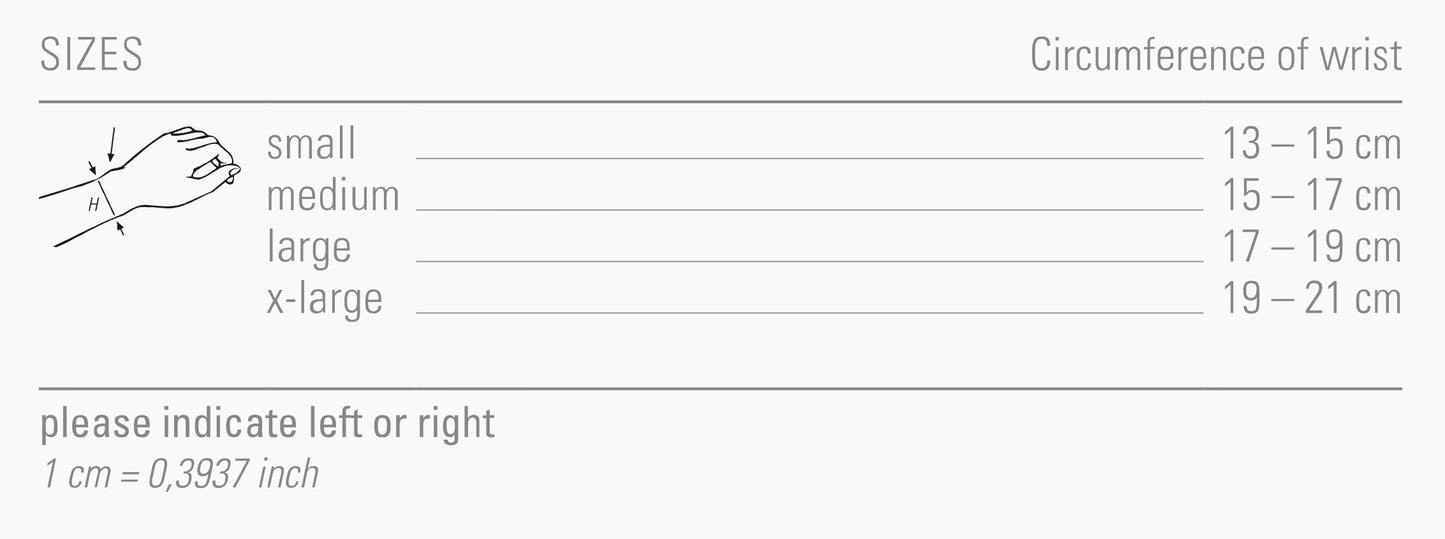Click the leader line in the x-large row

[808, 313]
